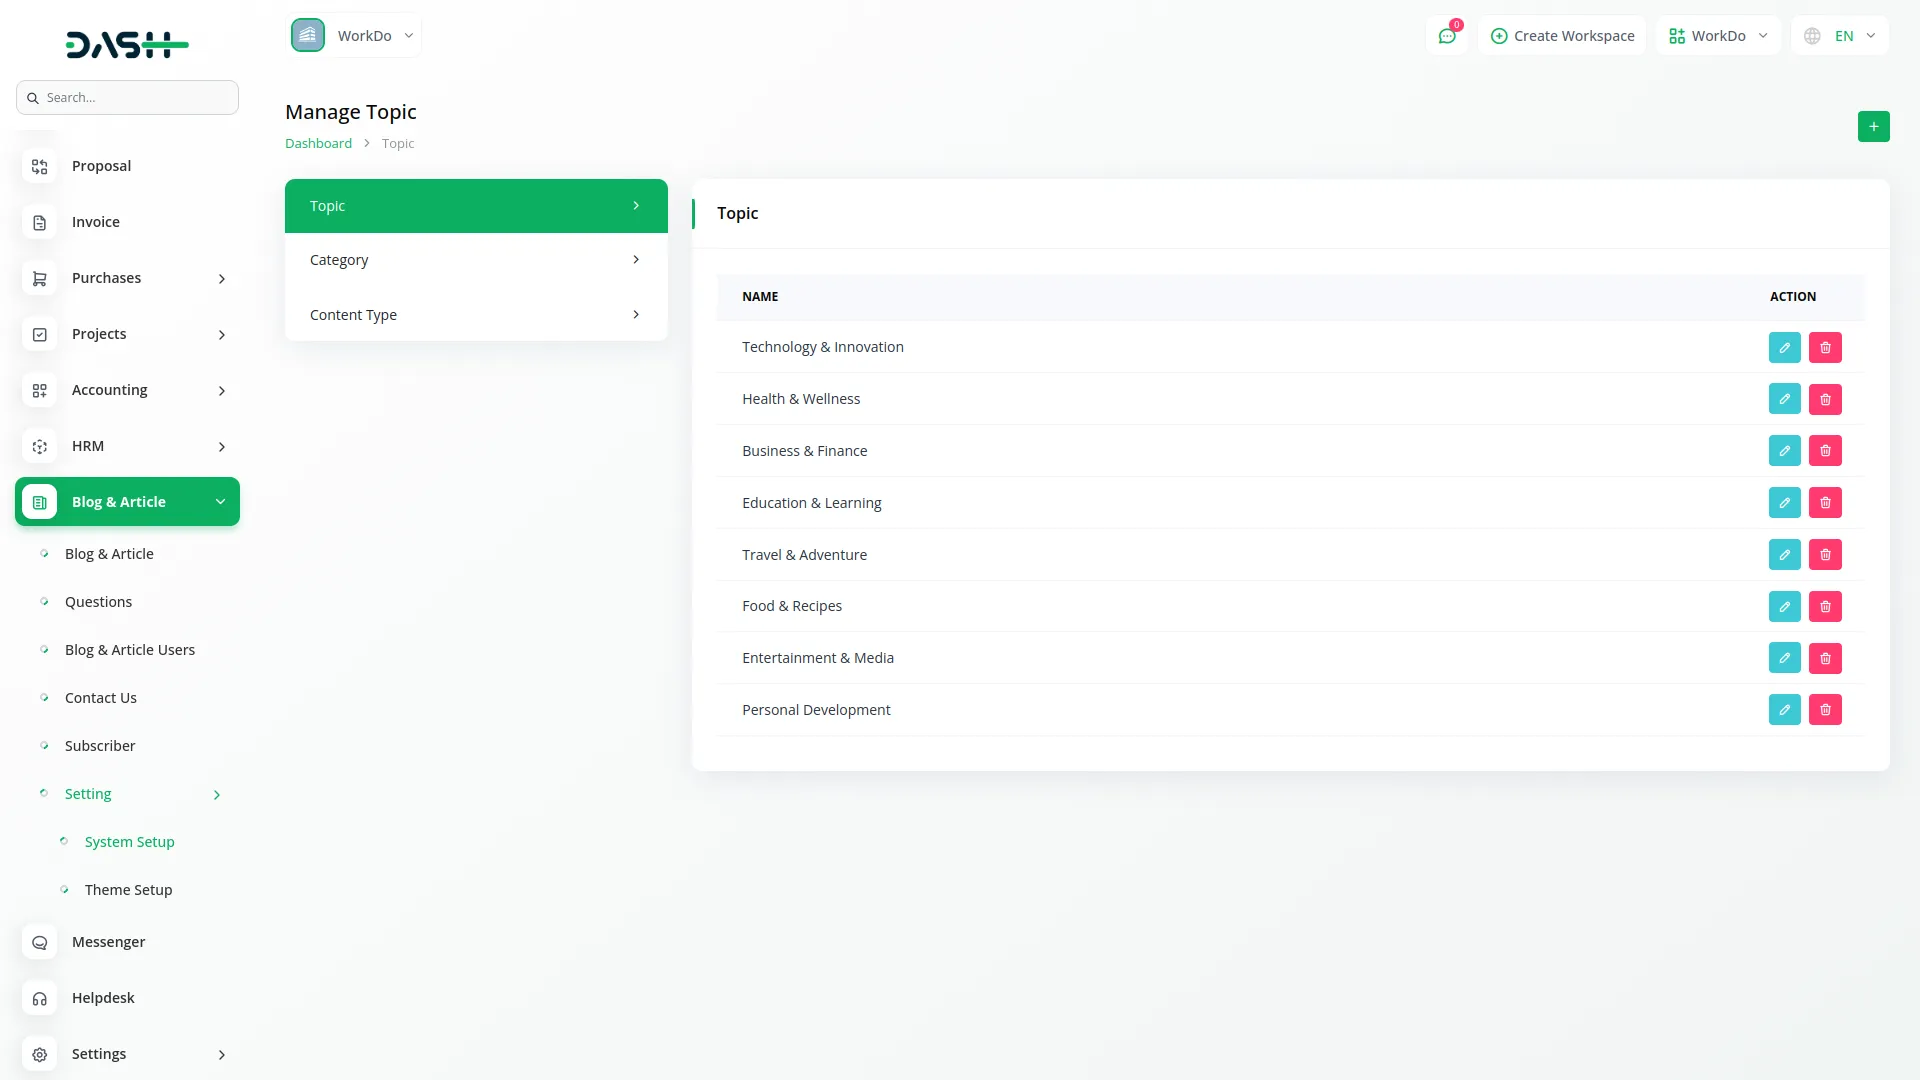Go to Dashboard breadcrumb link
Screen dimensions: 1920x1080
(x=318, y=144)
